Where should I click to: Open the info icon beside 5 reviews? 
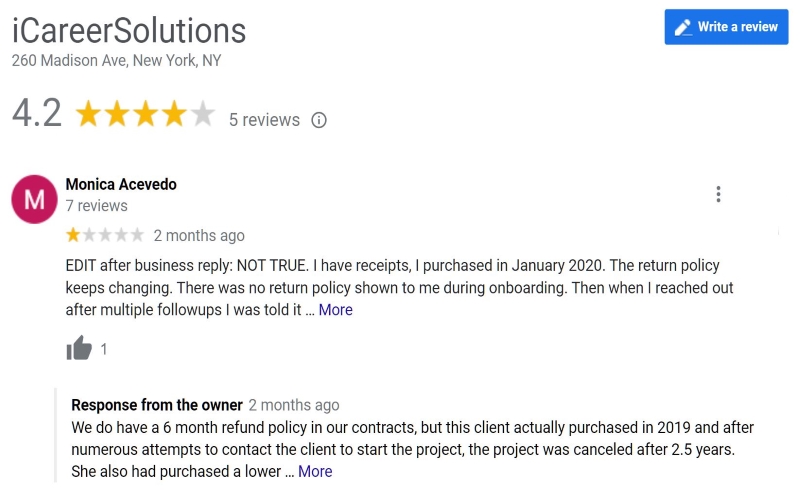(x=319, y=120)
